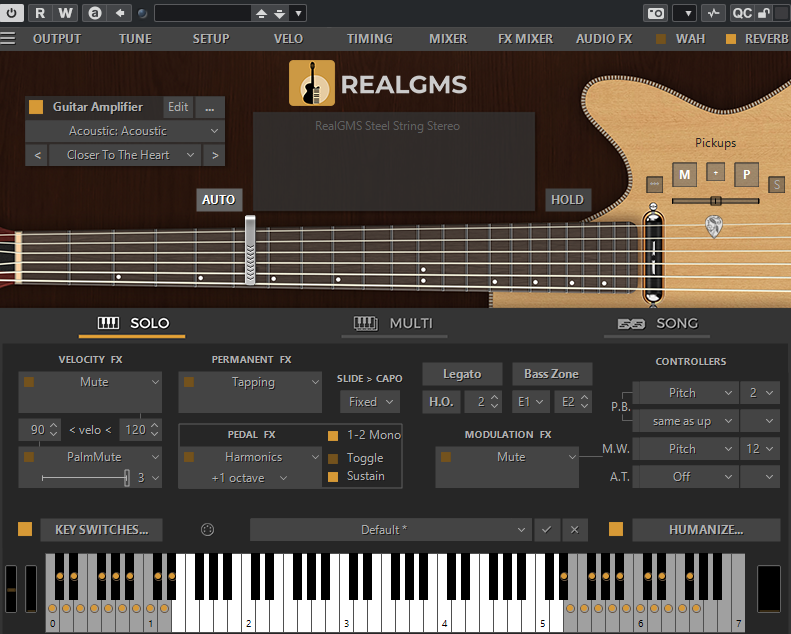This screenshot has height=634, width=791.
Task: Click the small arrows button left of pickups
Action: 654,184
